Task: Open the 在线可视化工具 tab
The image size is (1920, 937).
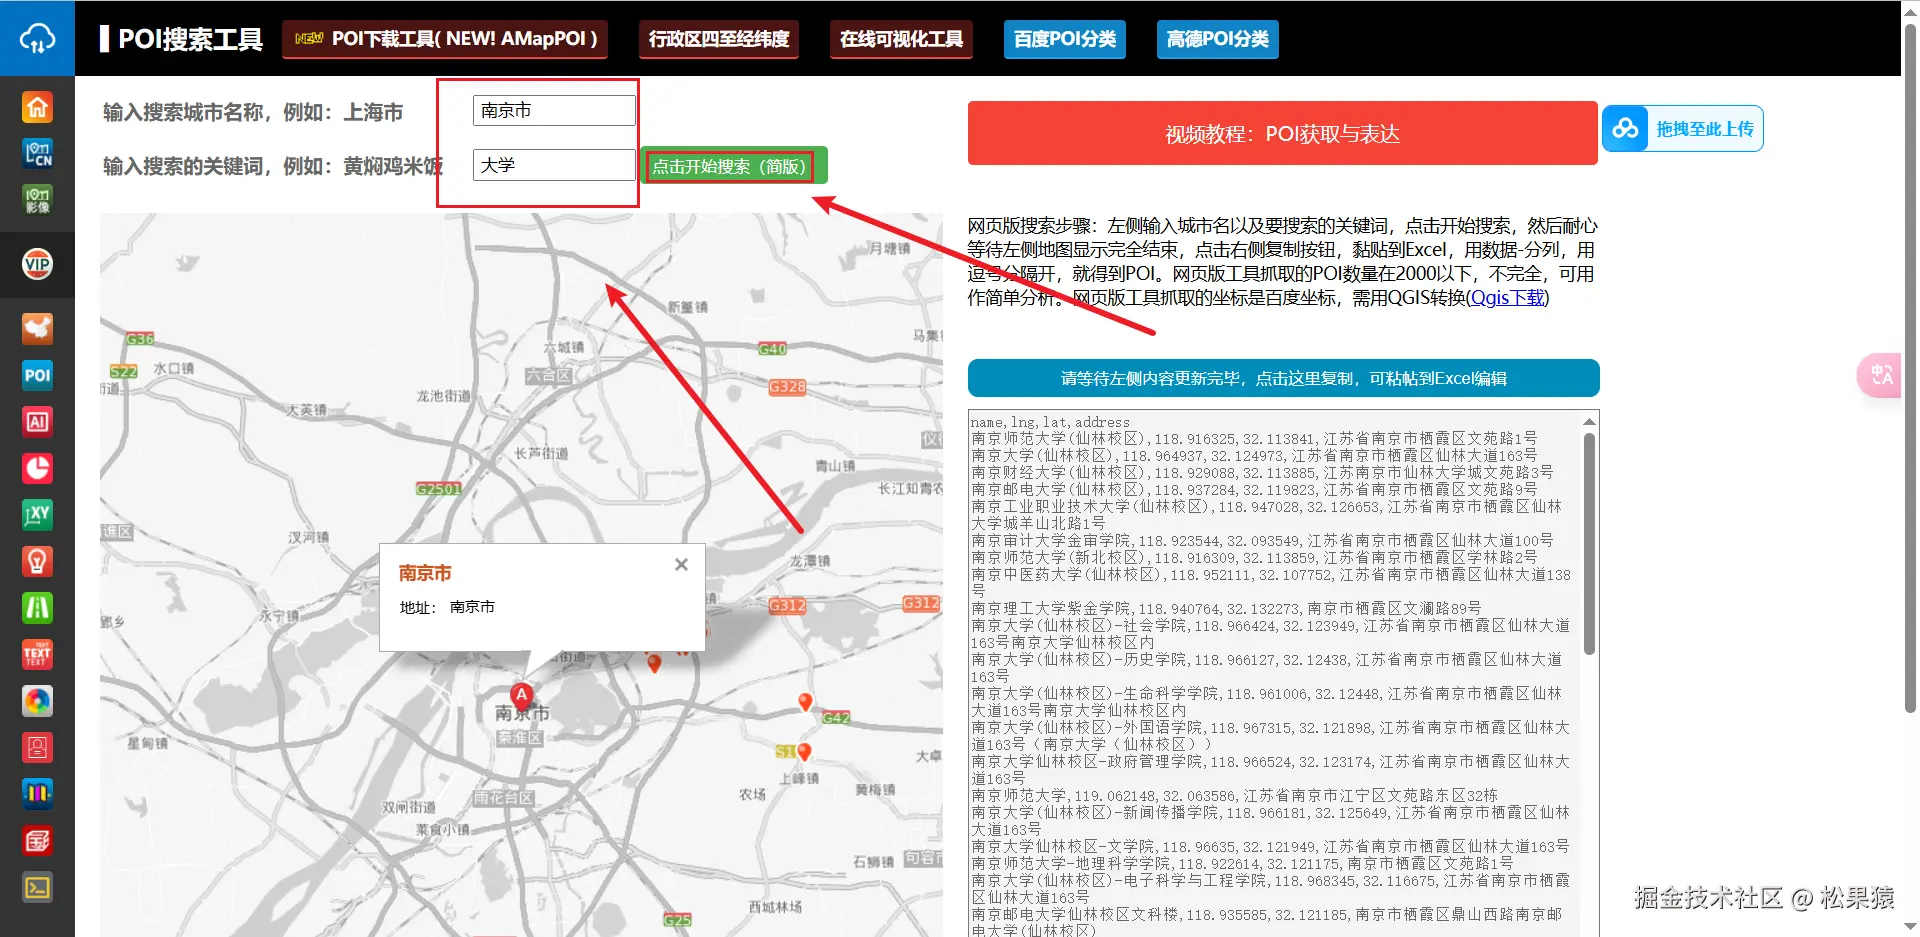Action: pyautogui.click(x=901, y=39)
